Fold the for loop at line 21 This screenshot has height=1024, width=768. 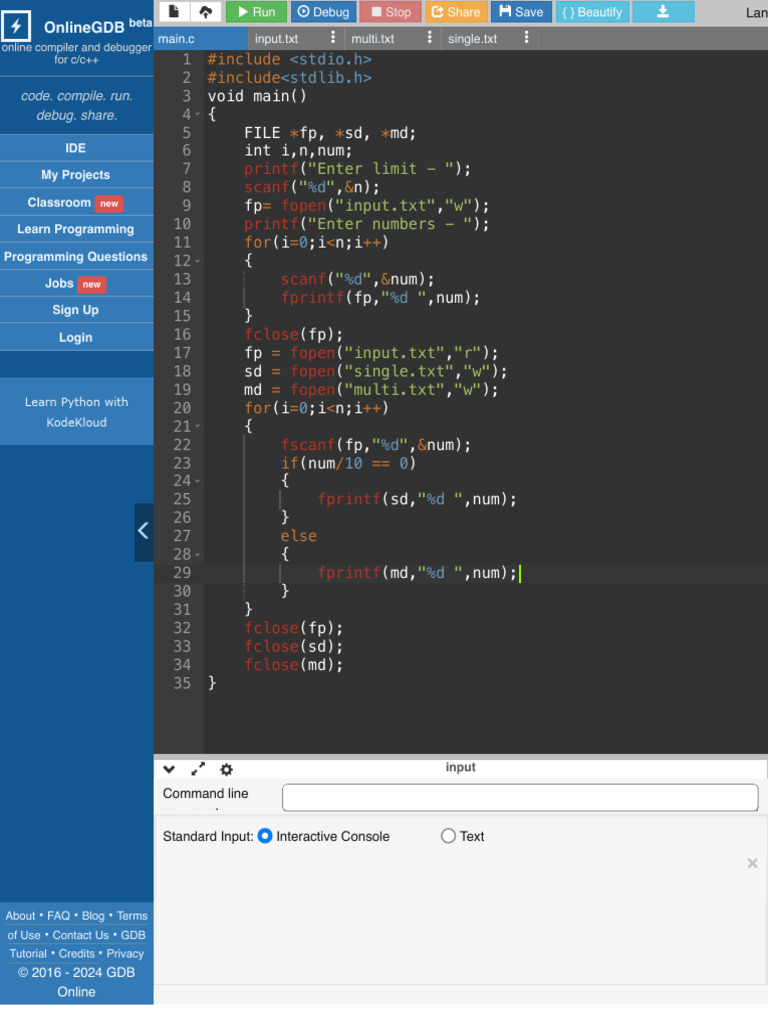[x=198, y=426]
